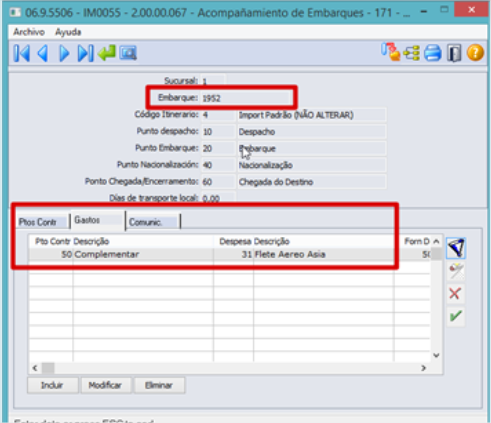
Task: Click the Punto Nacionalización field value 40
Action: click(218, 165)
